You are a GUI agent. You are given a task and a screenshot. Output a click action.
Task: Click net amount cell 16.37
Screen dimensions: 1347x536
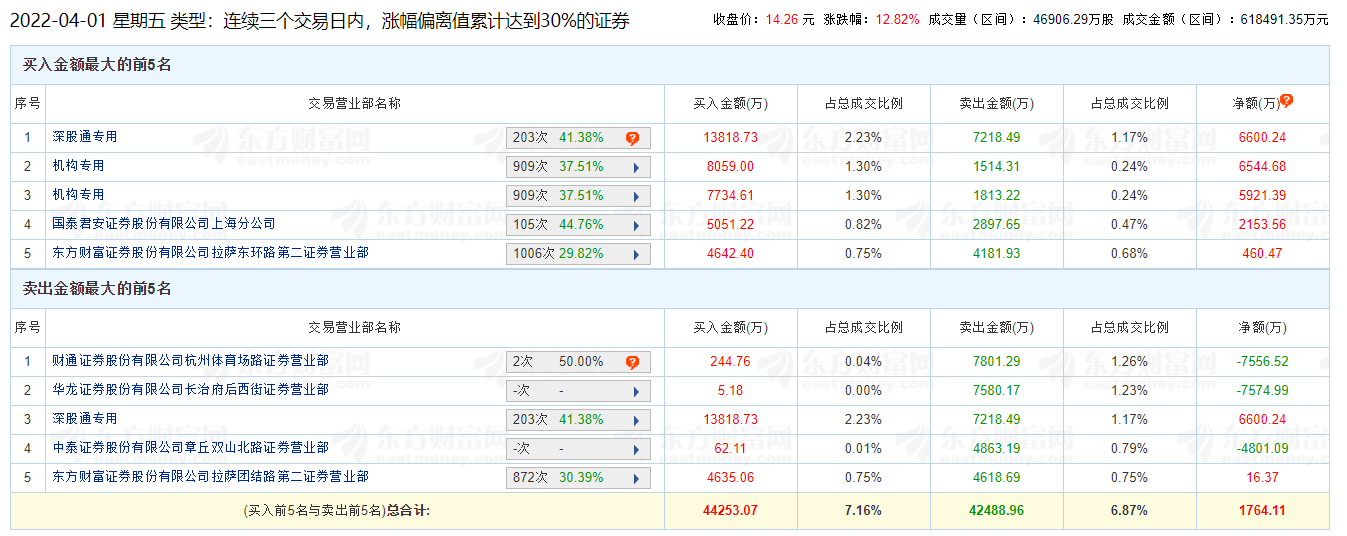(x=1262, y=478)
